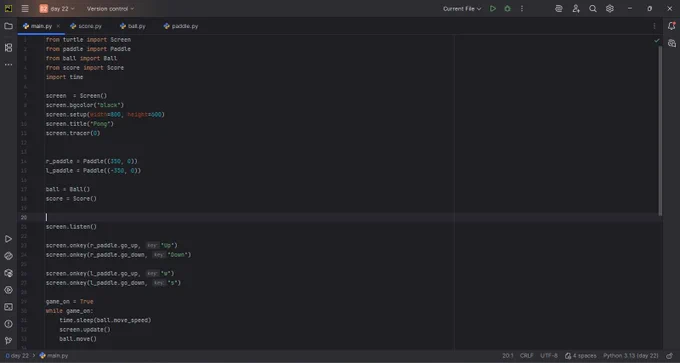Open the Current File run configuration dropdown
The image size is (680, 363).
click(x=462, y=9)
